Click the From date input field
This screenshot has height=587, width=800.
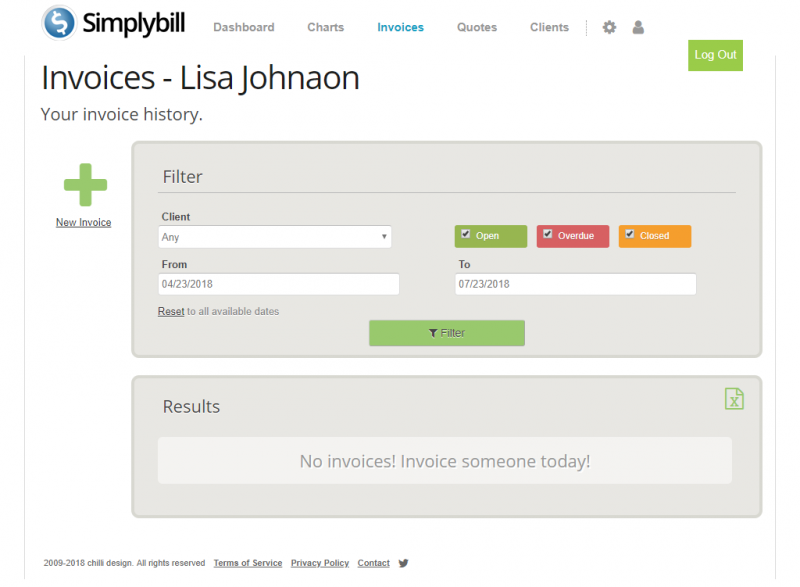click(x=278, y=284)
